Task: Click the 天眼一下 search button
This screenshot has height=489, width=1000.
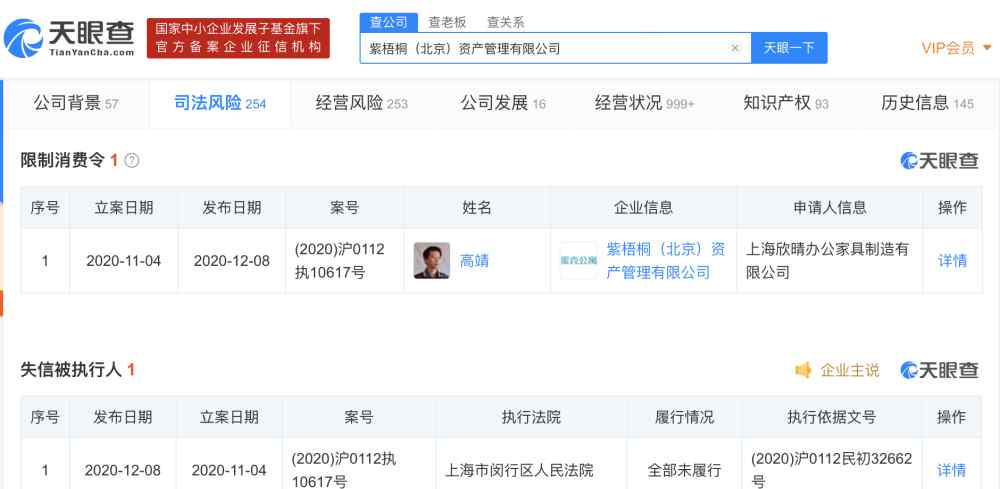Action: point(789,48)
